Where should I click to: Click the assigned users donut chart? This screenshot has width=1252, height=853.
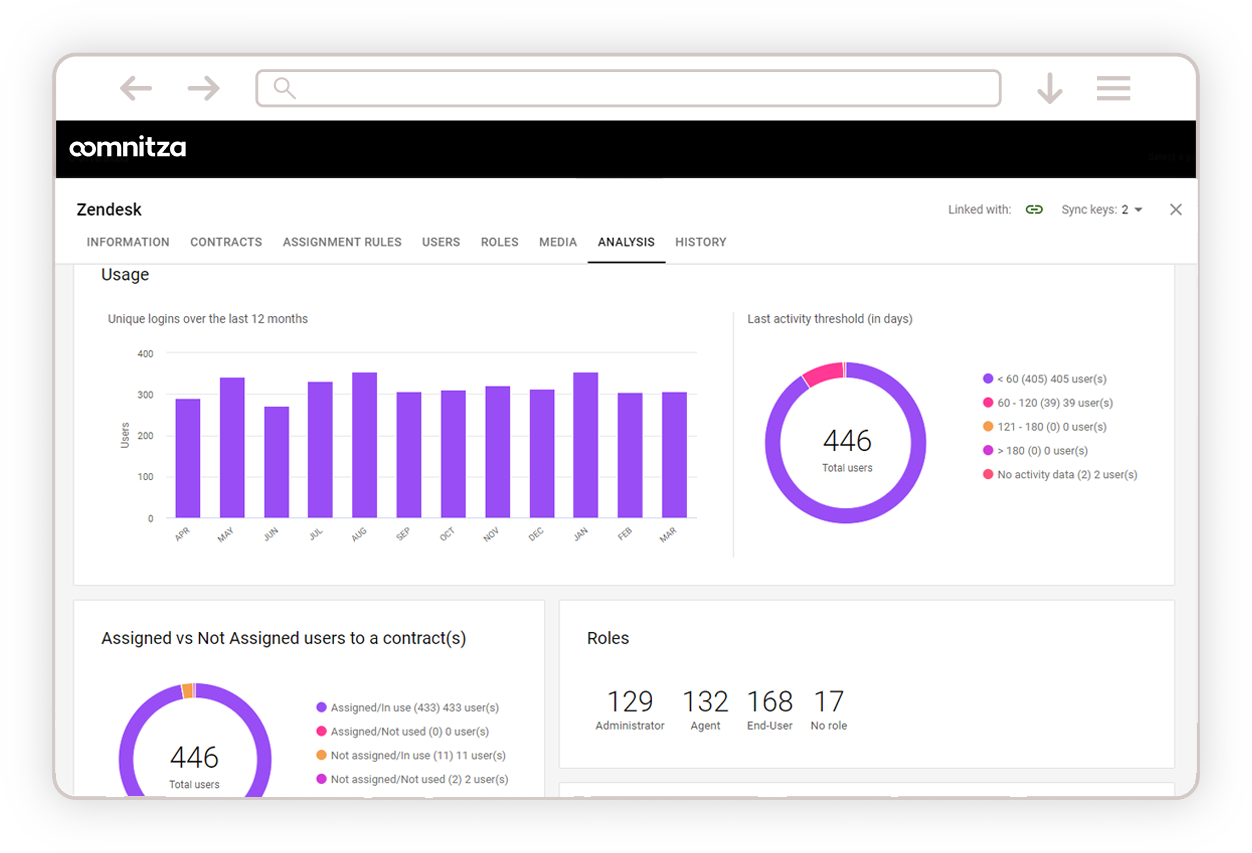[195, 740]
